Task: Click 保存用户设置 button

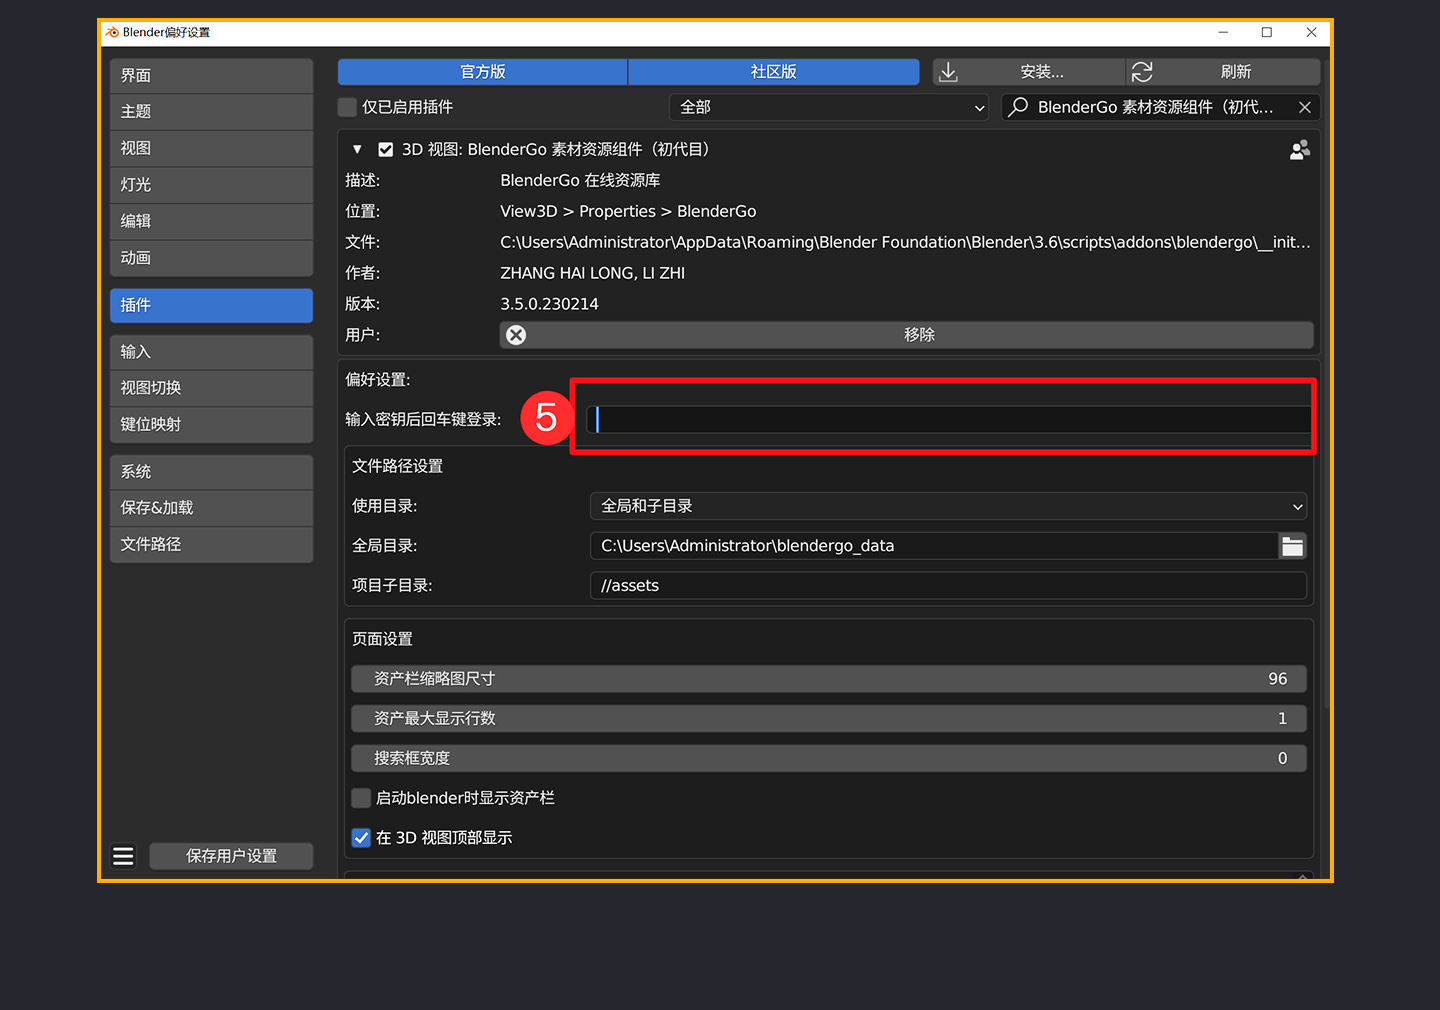Action: (x=231, y=856)
